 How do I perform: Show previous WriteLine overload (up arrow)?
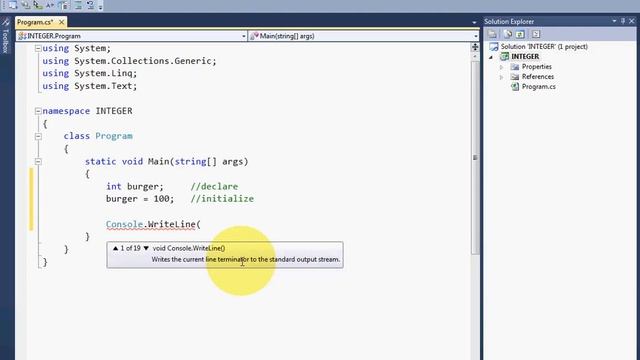click(116, 248)
